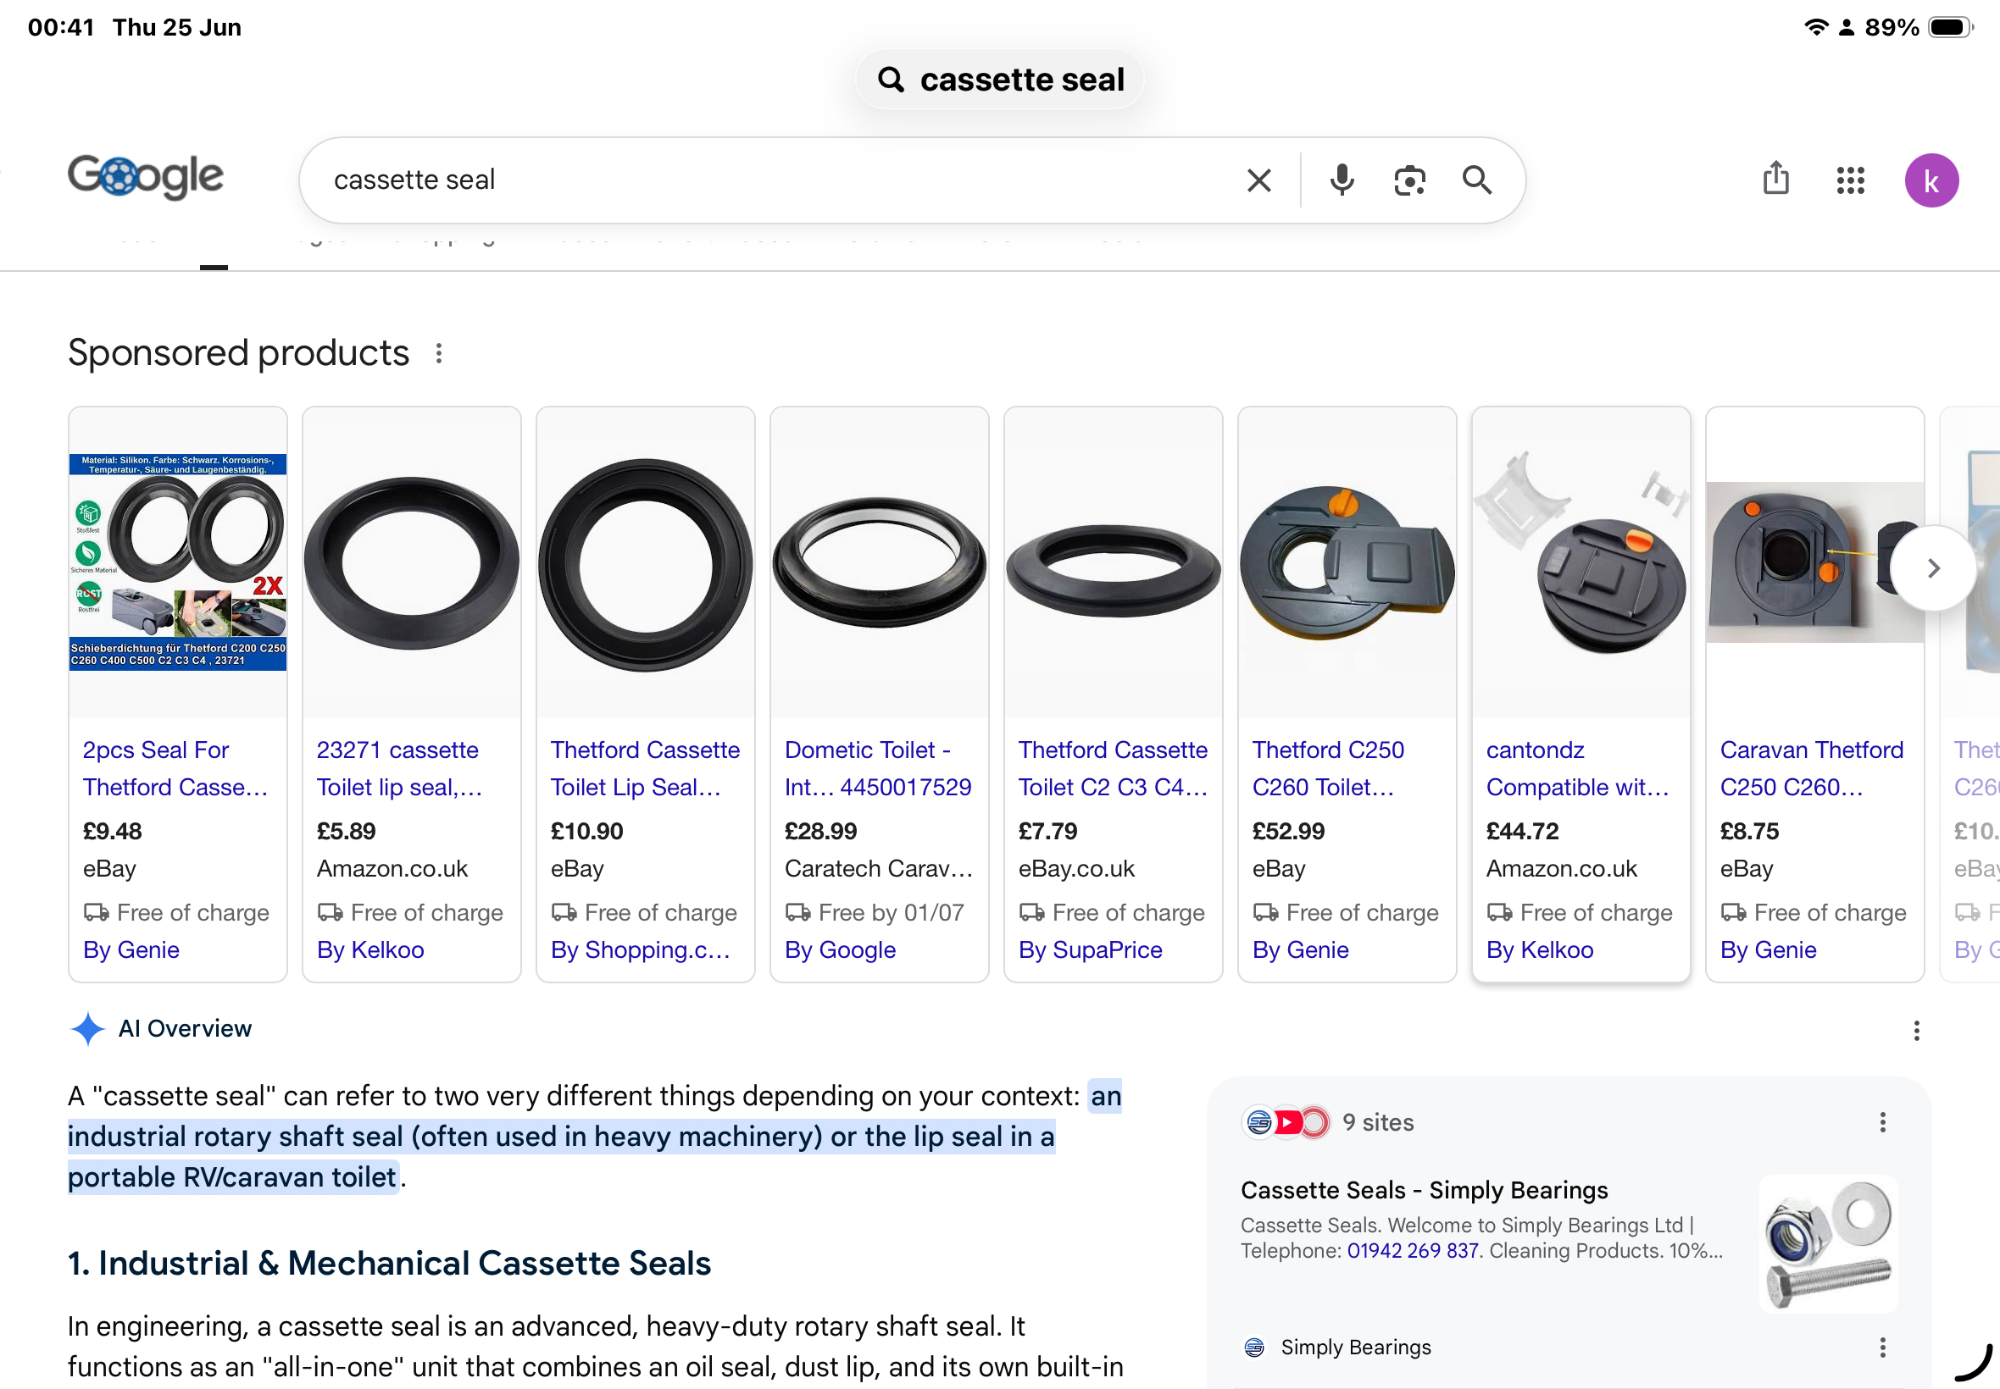Tap the share icon
The width and height of the screenshot is (2000, 1389).
[1776, 179]
